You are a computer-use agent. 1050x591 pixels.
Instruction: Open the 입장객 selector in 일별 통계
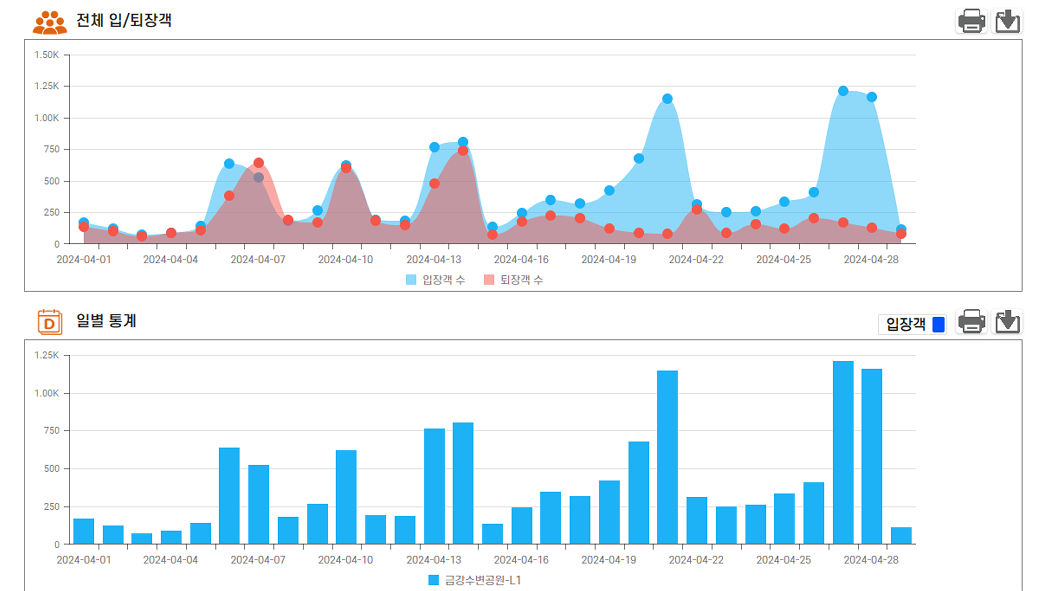904,324
